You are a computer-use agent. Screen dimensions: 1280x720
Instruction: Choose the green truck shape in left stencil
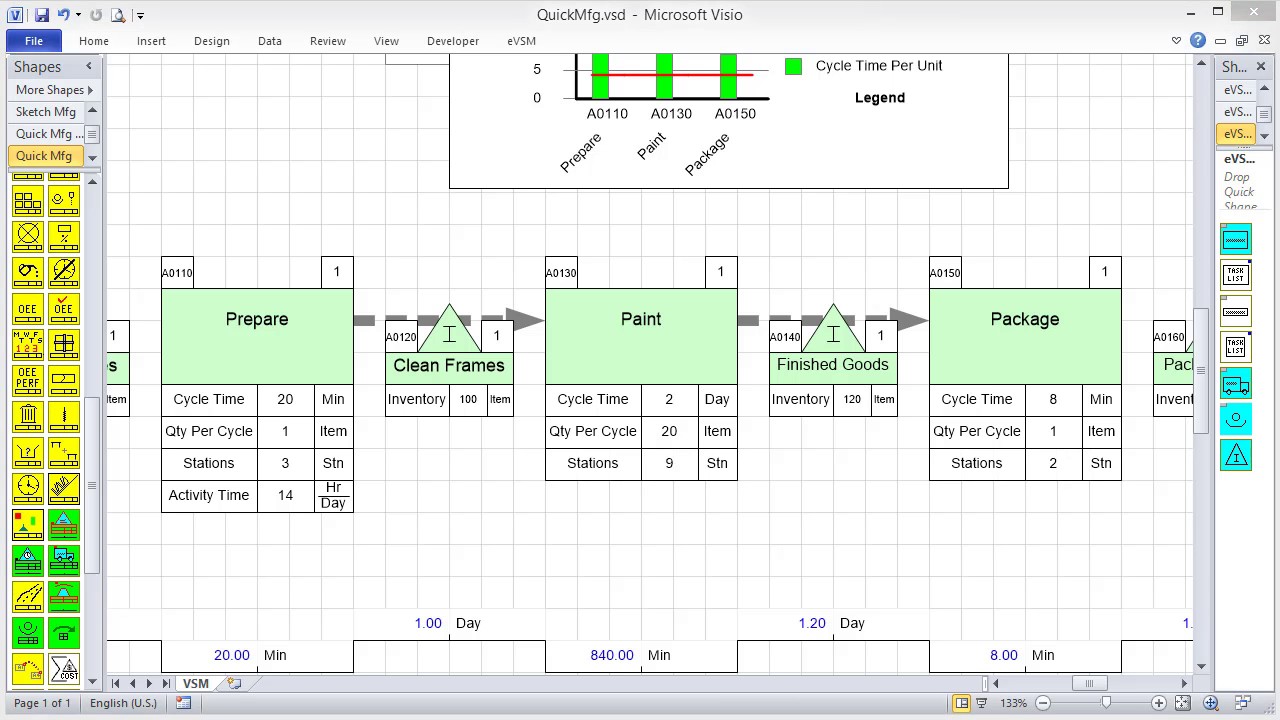point(64,560)
